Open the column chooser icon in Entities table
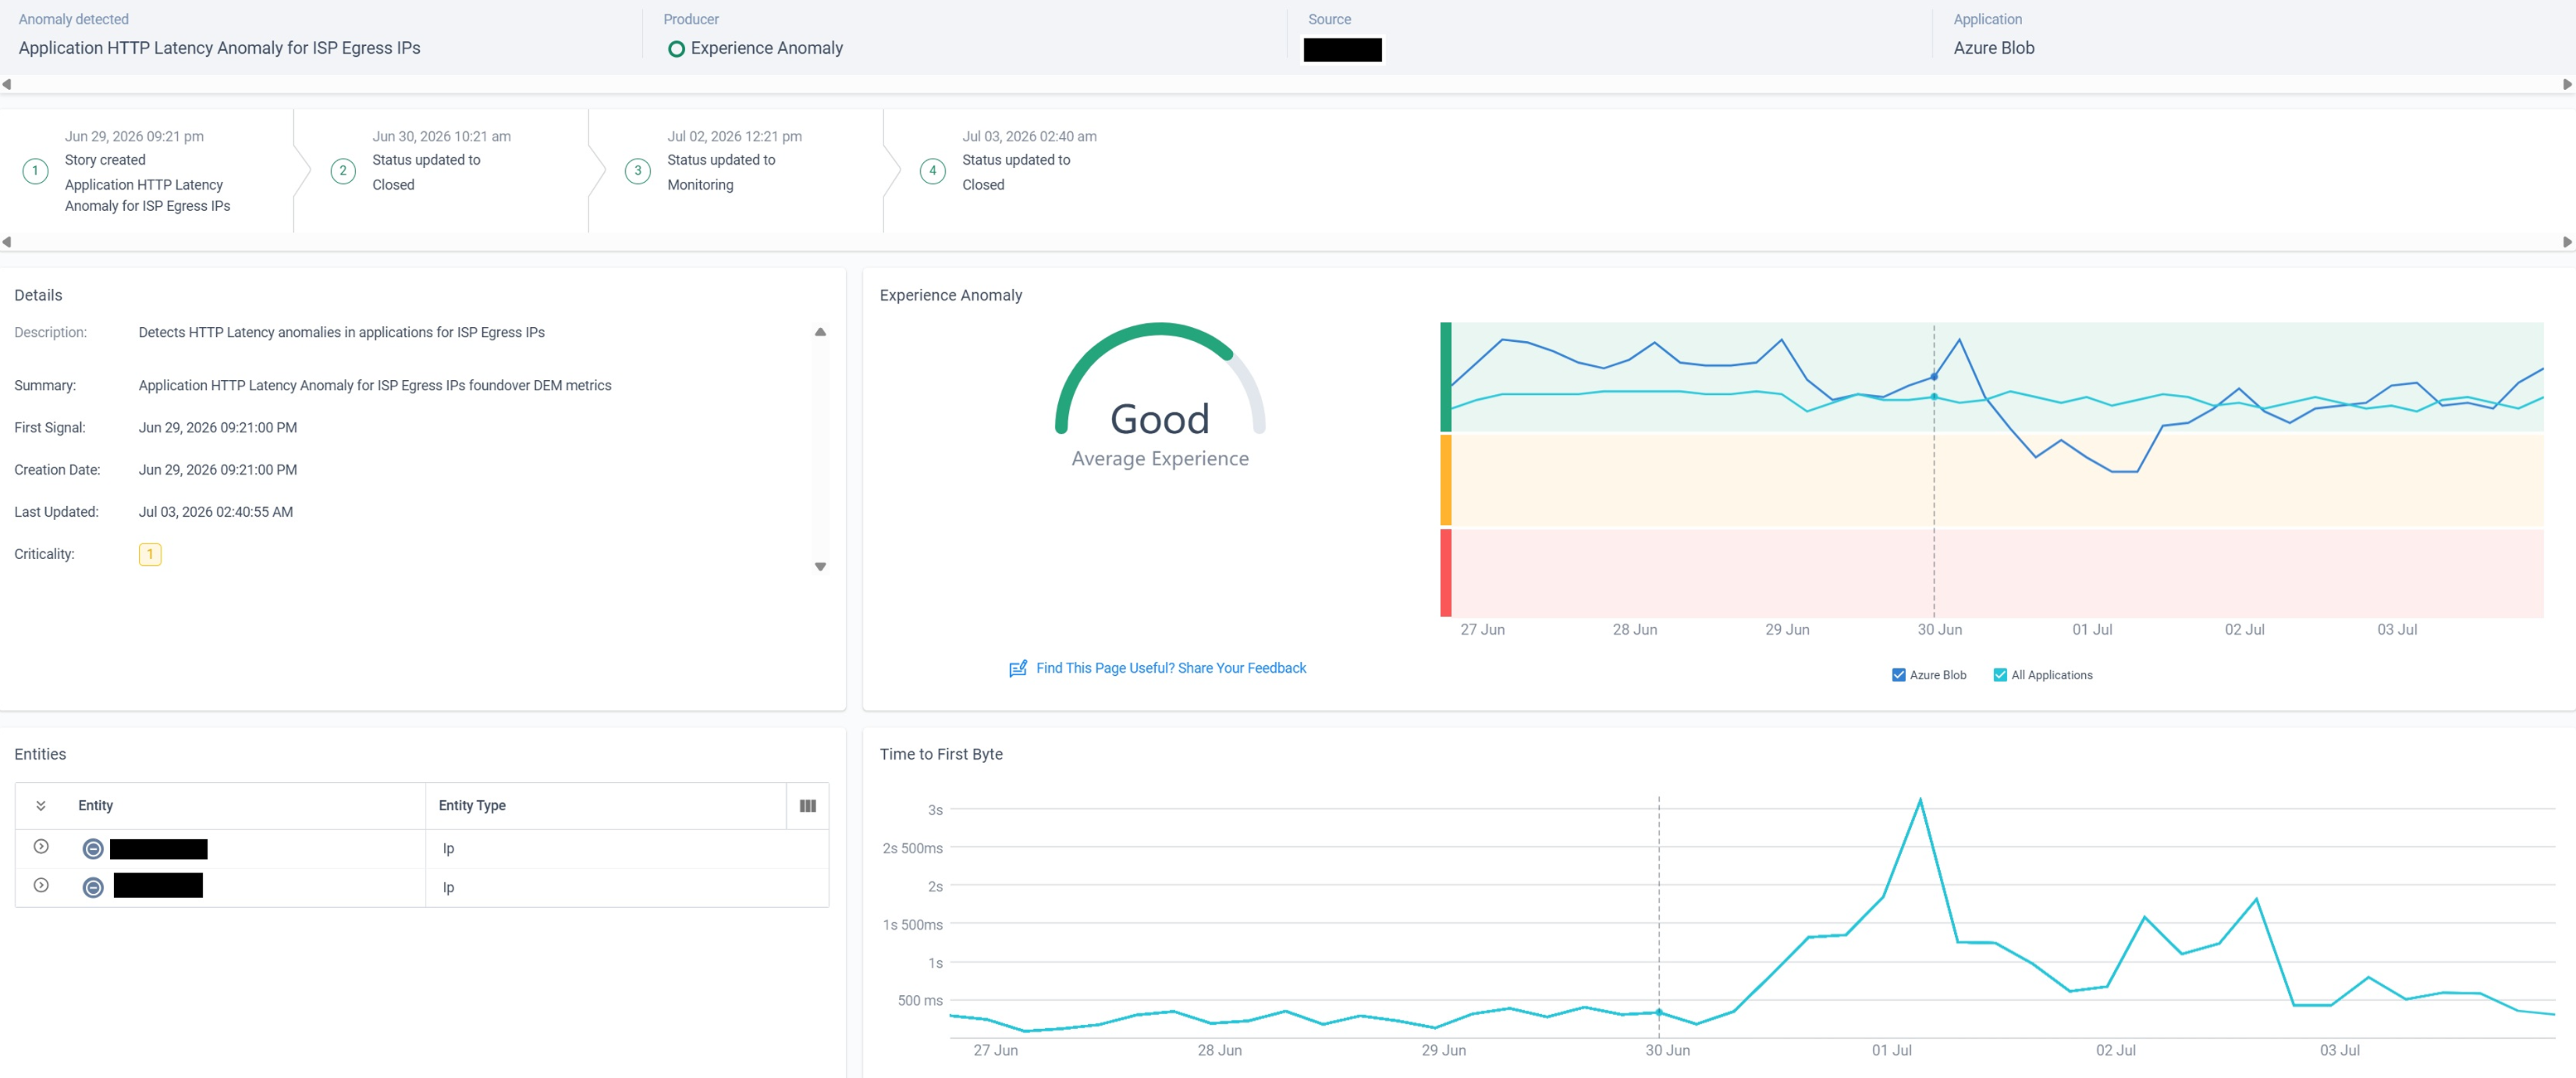 pos(807,806)
